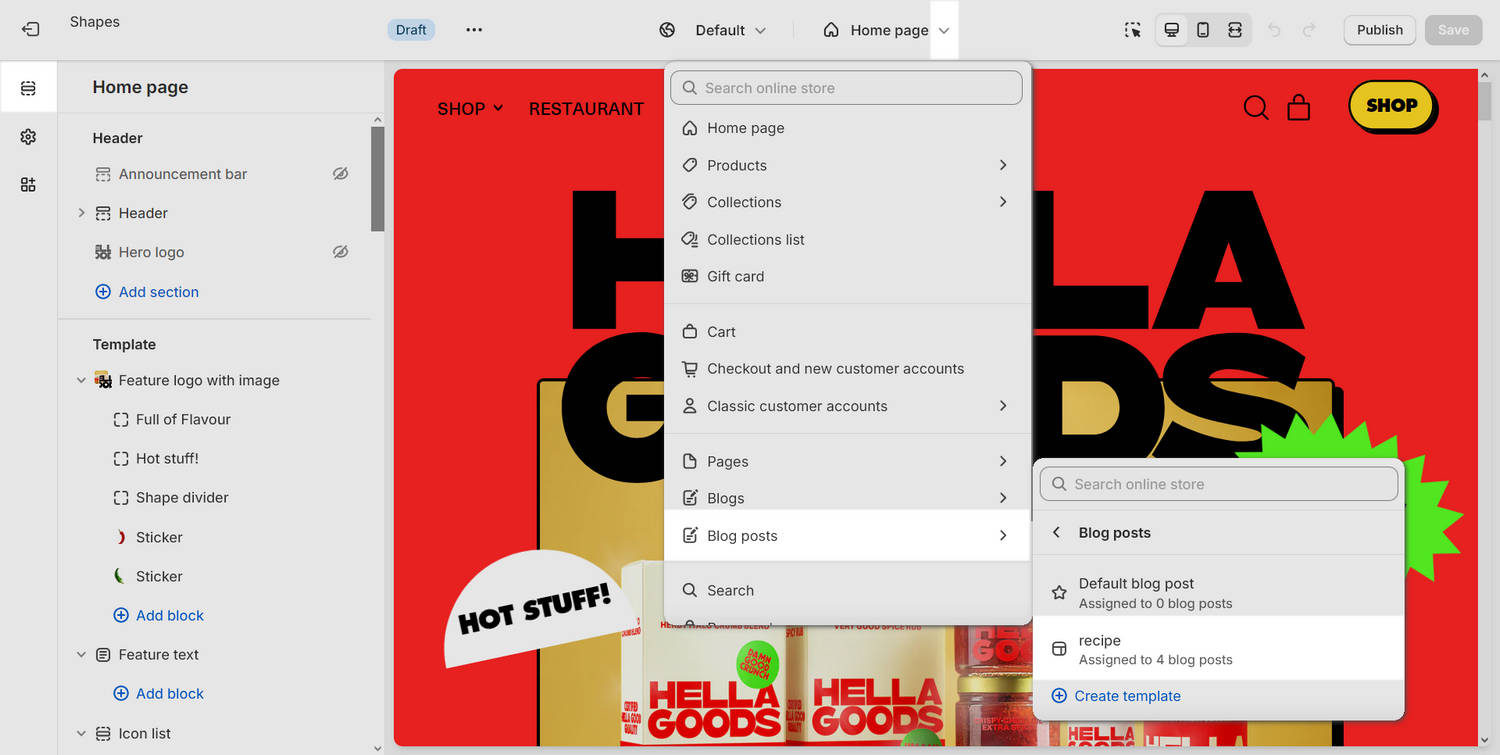Open the three-dots more actions menu
Screen dimensions: 1500x755
coord(474,30)
